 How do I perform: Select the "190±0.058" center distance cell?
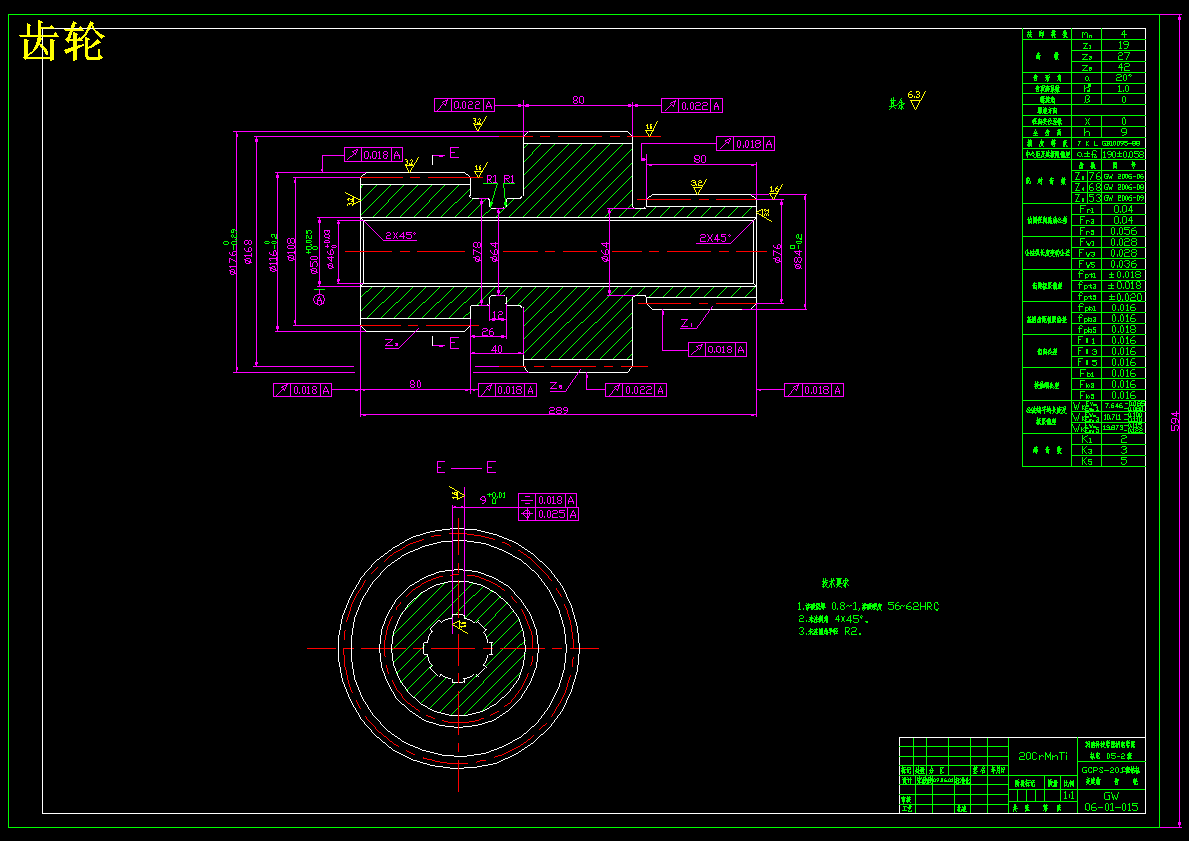click(1123, 154)
